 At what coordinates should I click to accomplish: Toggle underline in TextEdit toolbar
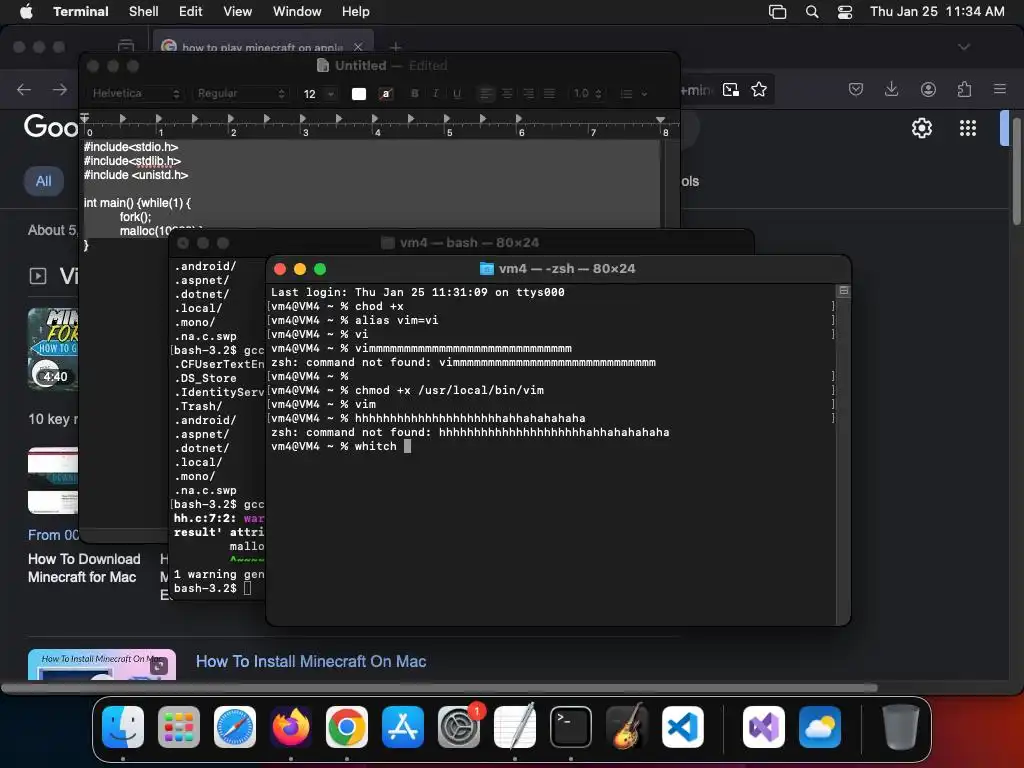456,94
